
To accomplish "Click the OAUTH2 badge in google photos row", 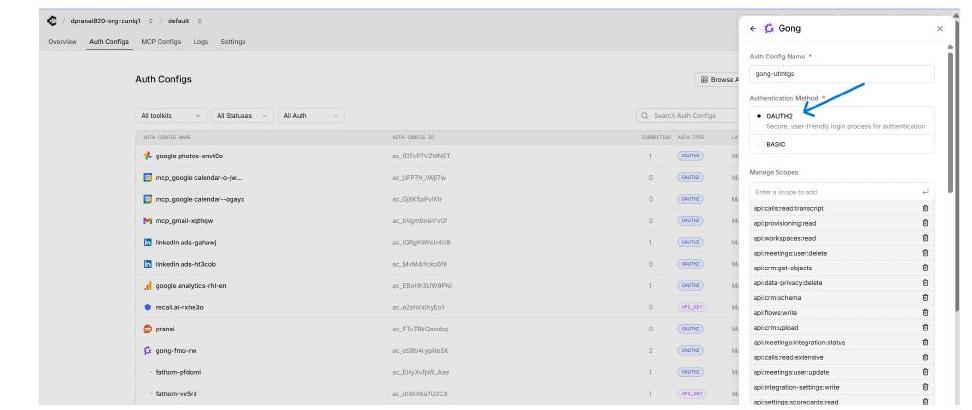I will tap(690, 156).
